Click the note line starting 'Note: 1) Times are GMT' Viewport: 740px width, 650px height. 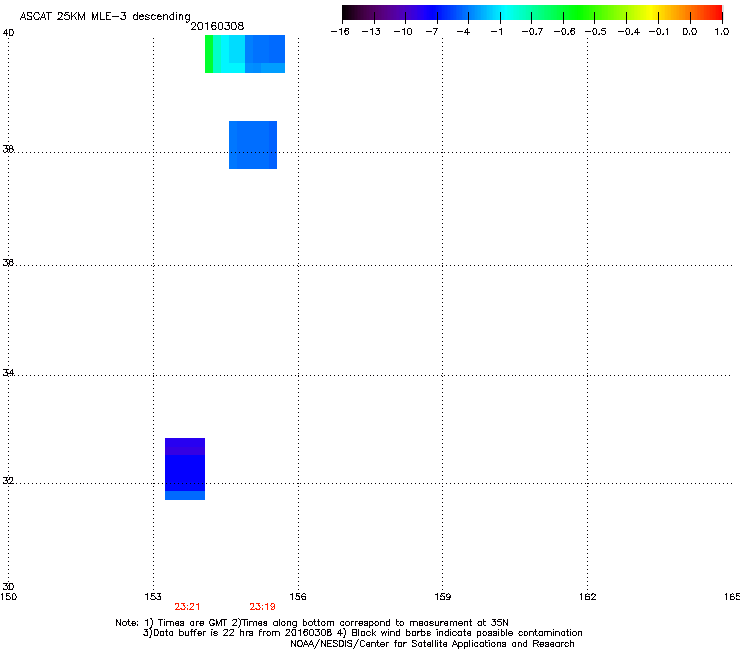312,623
